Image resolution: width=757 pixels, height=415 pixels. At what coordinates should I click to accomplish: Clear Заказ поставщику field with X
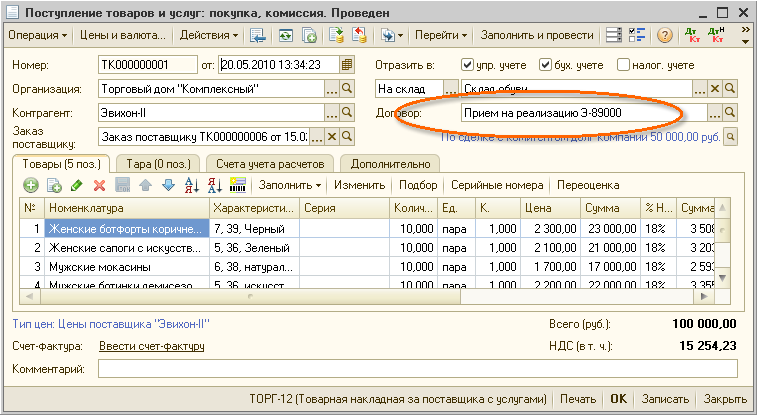click(x=332, y=137)
